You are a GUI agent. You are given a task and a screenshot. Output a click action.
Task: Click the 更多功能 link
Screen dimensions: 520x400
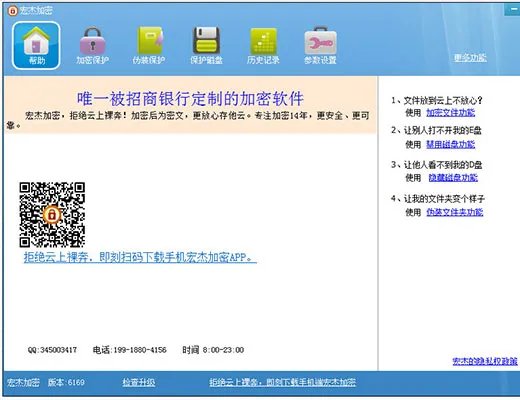(470, 58)
